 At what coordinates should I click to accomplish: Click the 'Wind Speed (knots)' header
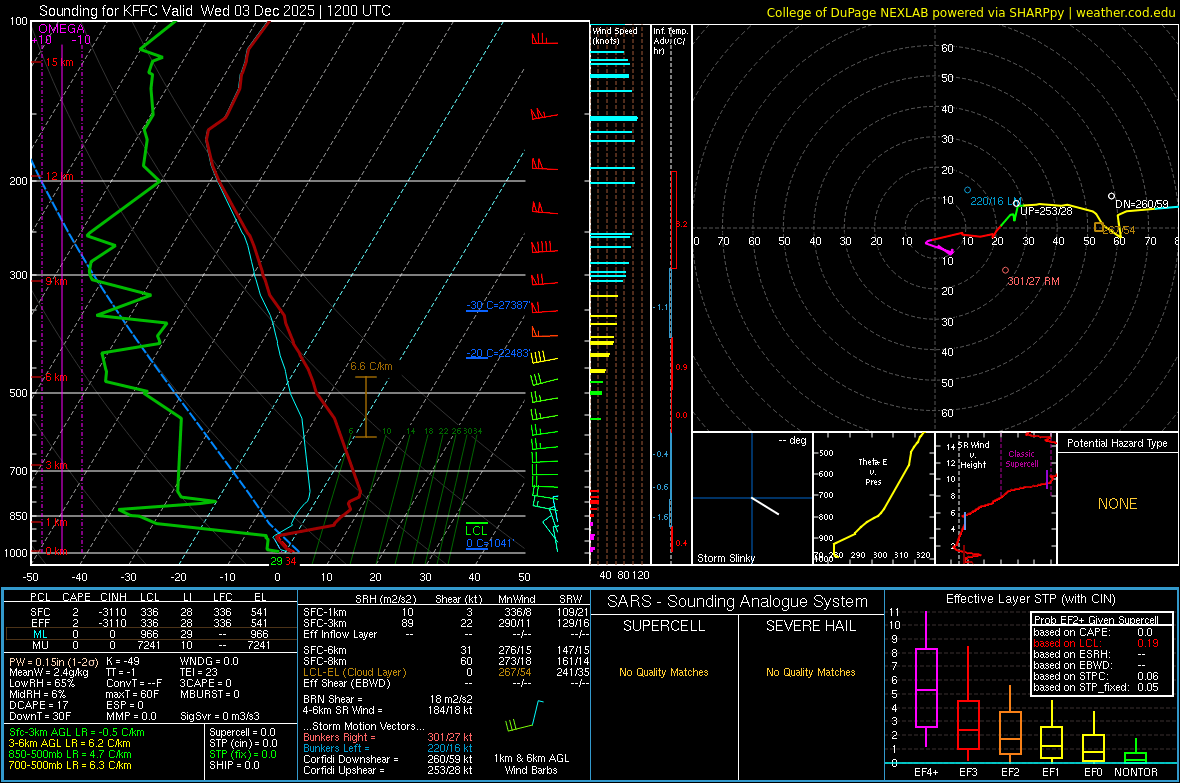pyautogui.click(x=614, y=35)
